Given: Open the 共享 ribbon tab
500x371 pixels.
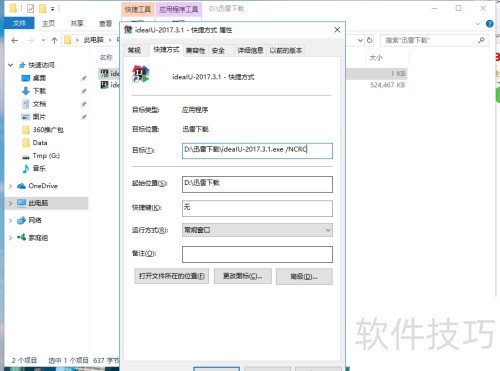Looking at the screenshot, I should coord(77,23).
